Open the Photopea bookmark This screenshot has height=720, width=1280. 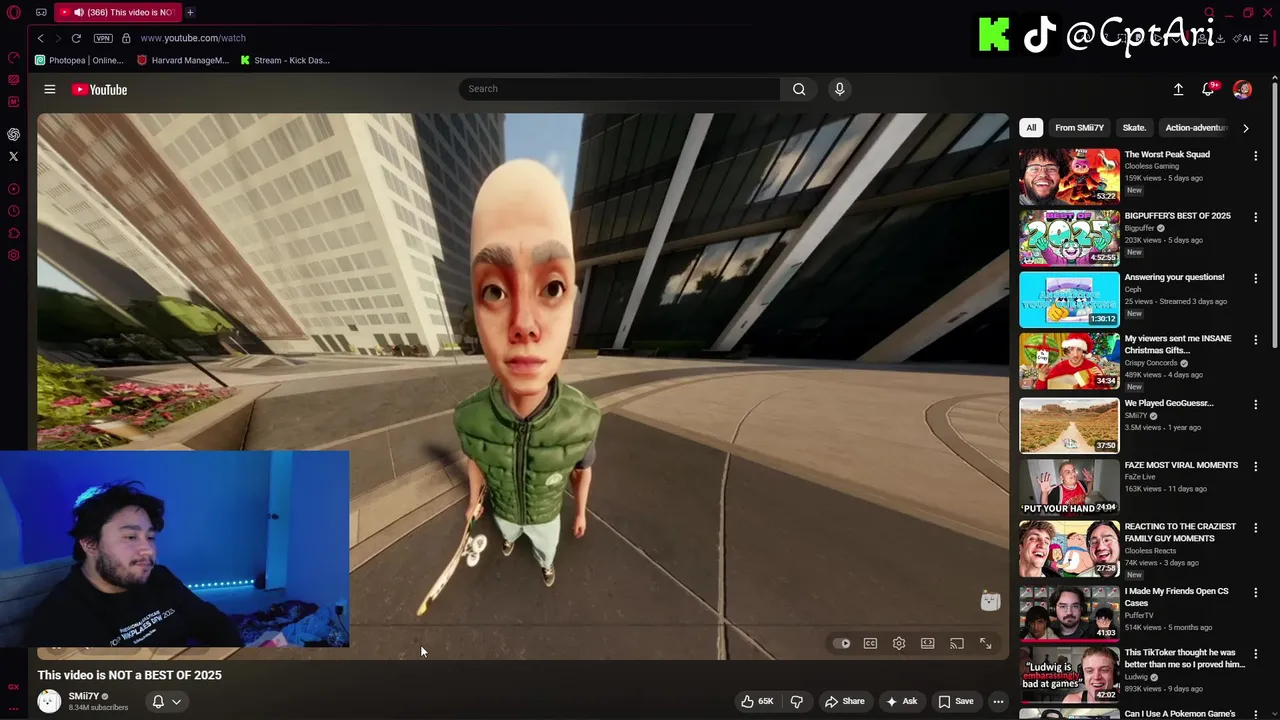tap(78, 60)
